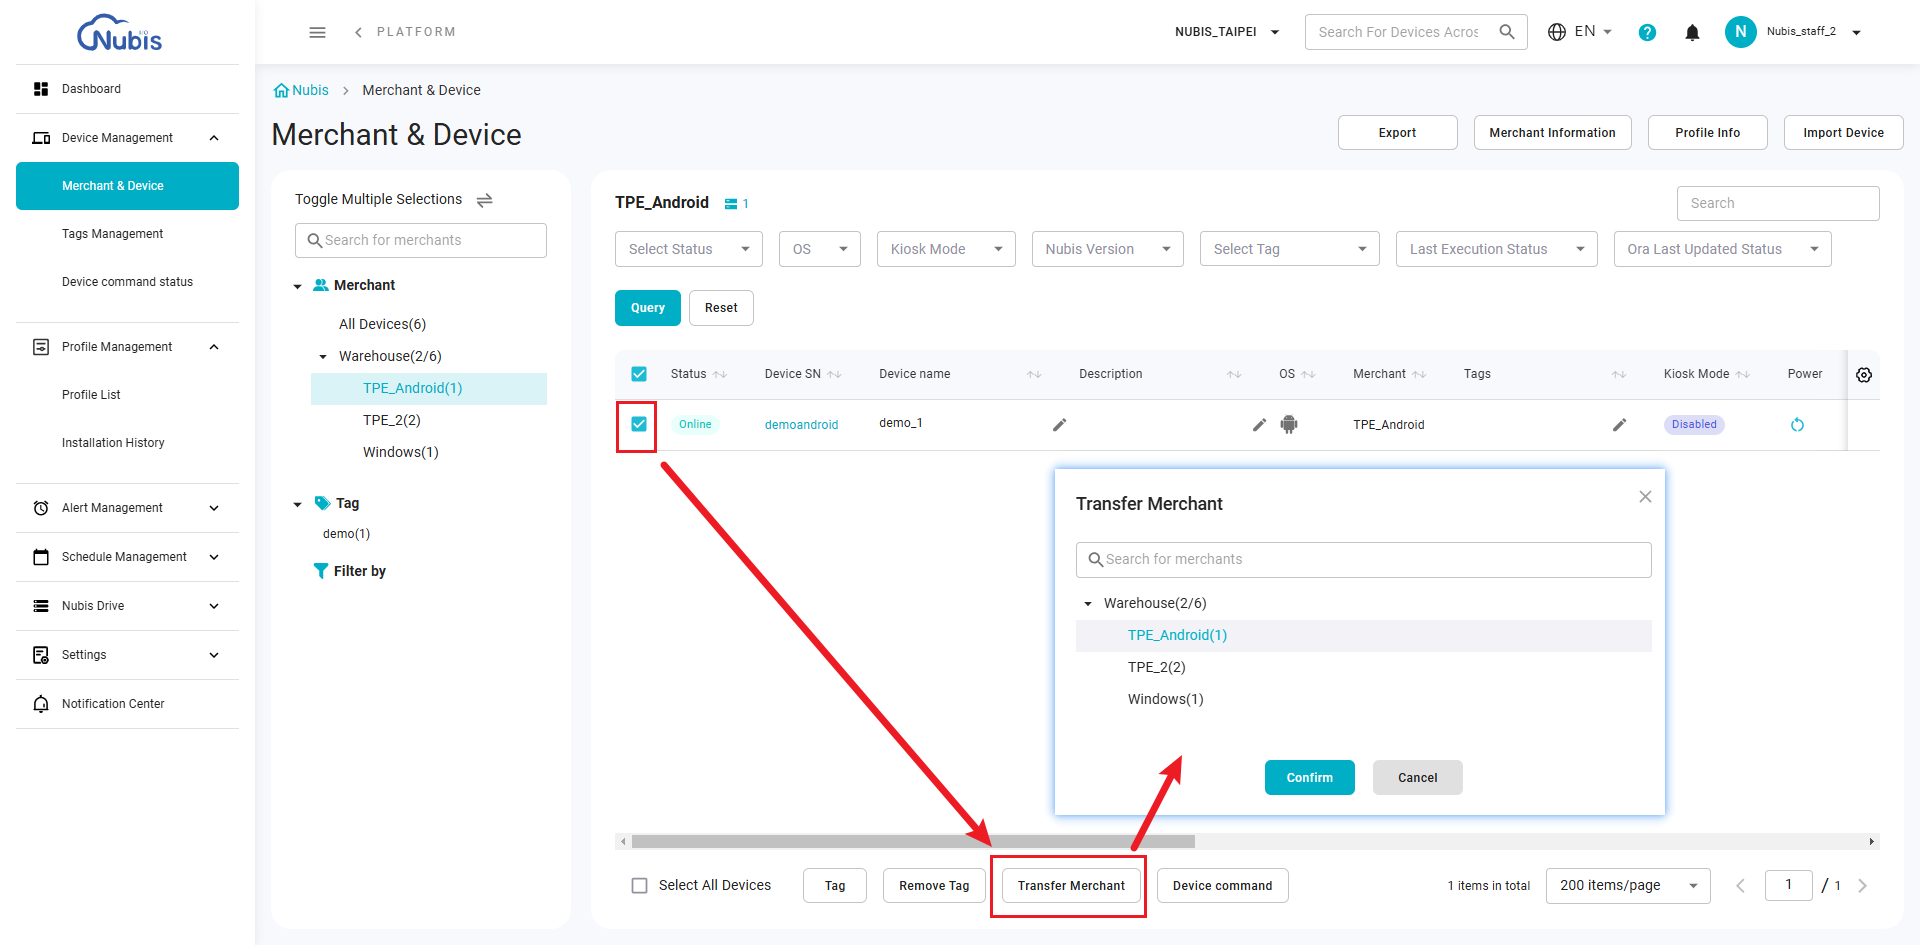1920x945 pixels.
Task: Click the Export button
Action: [1397, 133]
